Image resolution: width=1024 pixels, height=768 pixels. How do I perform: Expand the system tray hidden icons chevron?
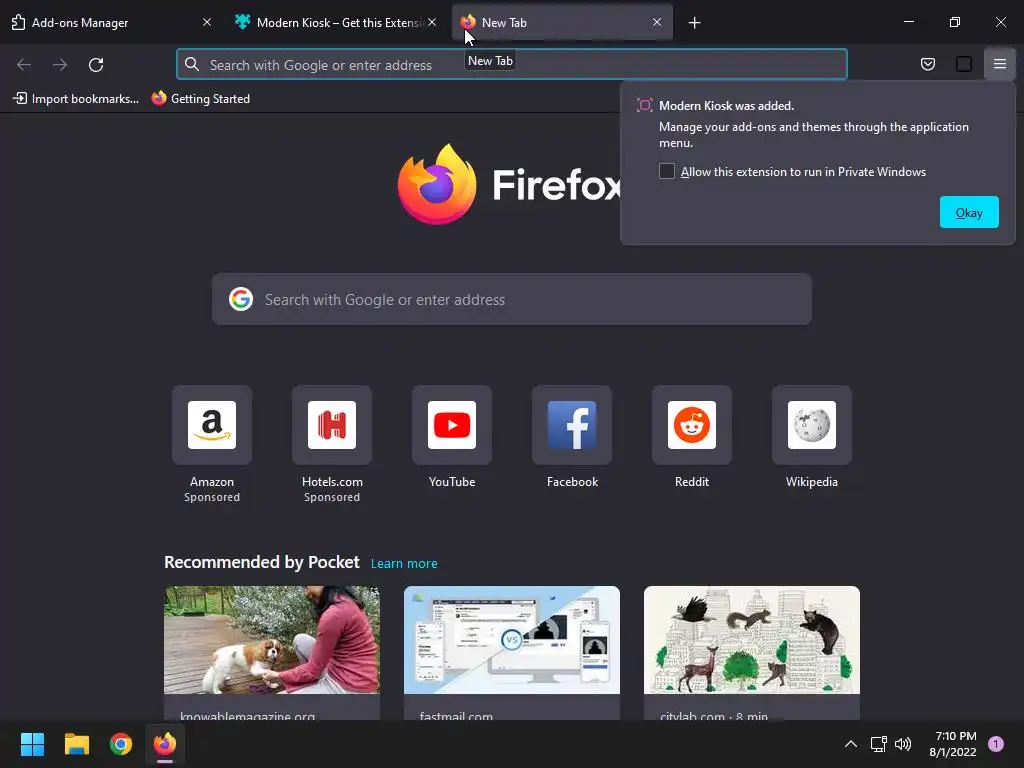click(851, 744)
